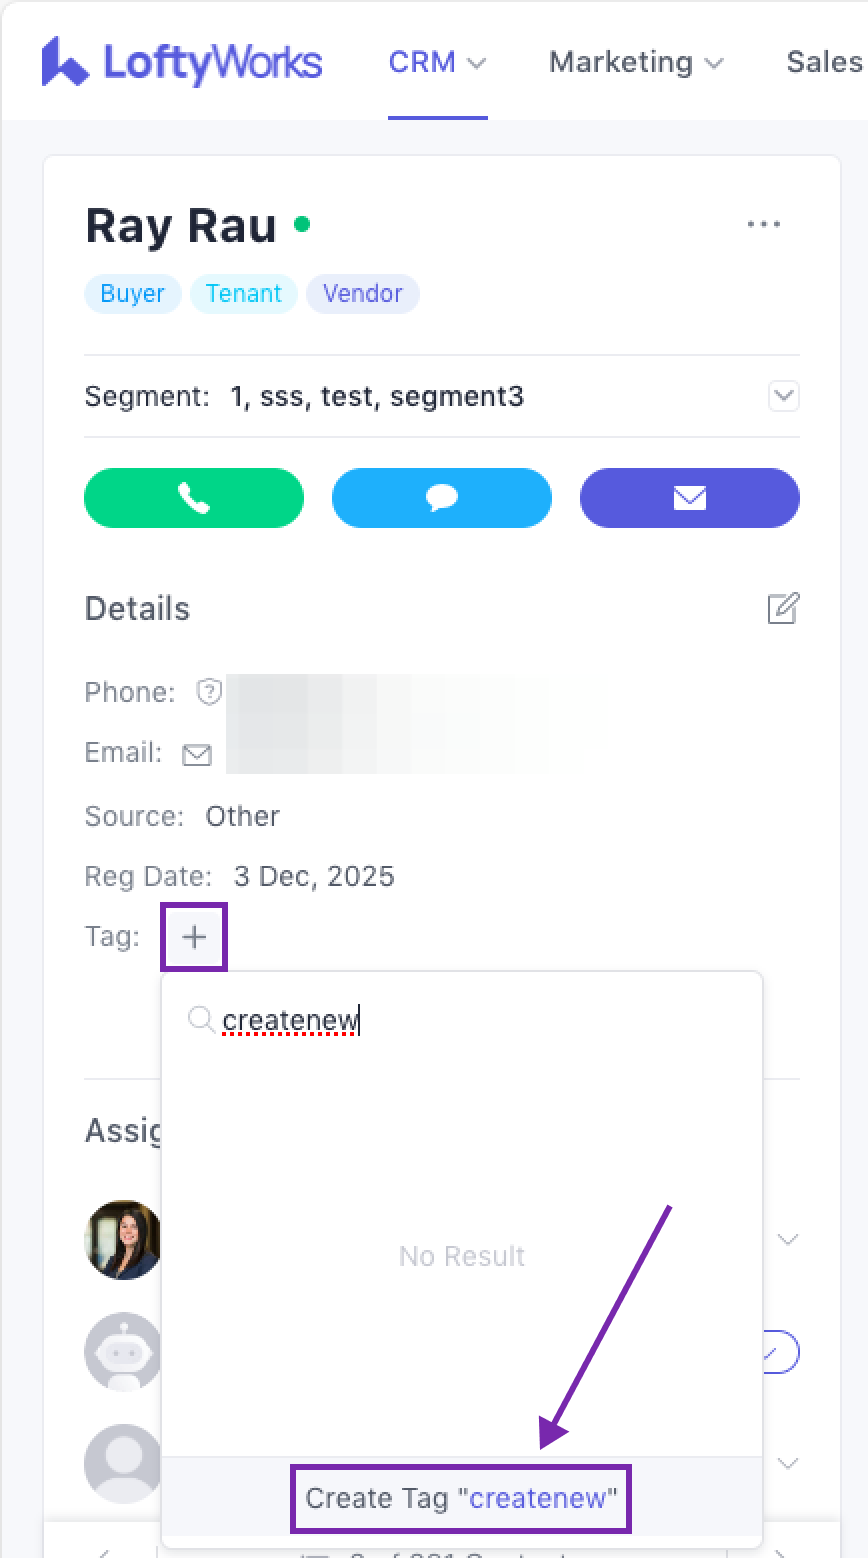The image size is (868, 1558).
Task: Click the green phone call button
Action: (194, 498)
